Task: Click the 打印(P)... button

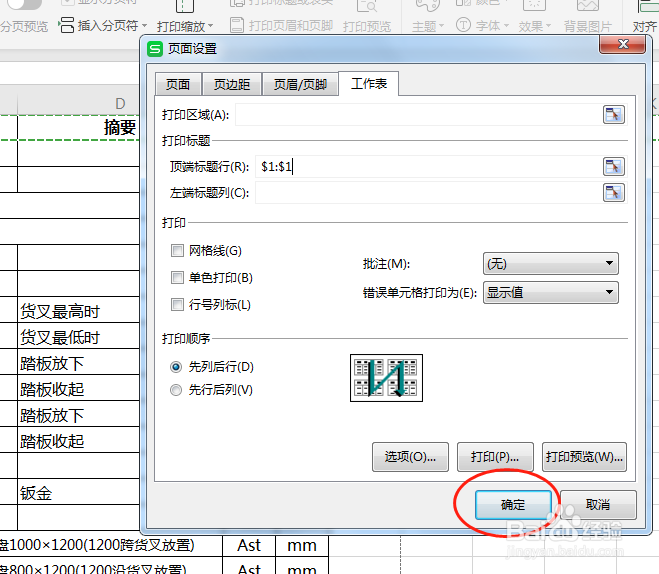Action: (495, 456)
